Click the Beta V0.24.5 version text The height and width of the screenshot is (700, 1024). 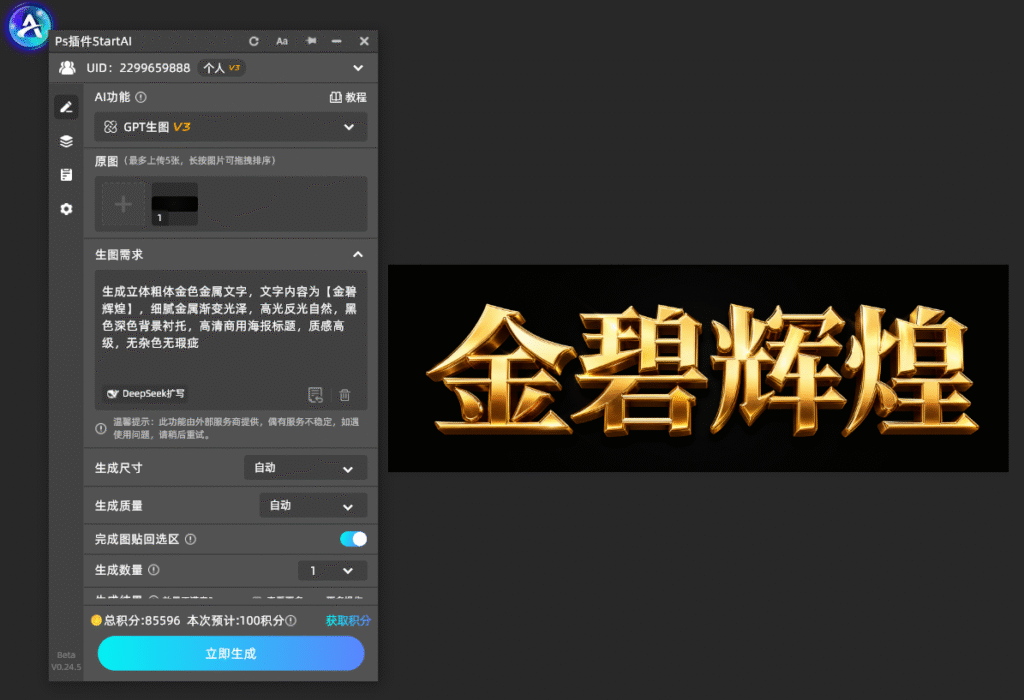[66, 661]
